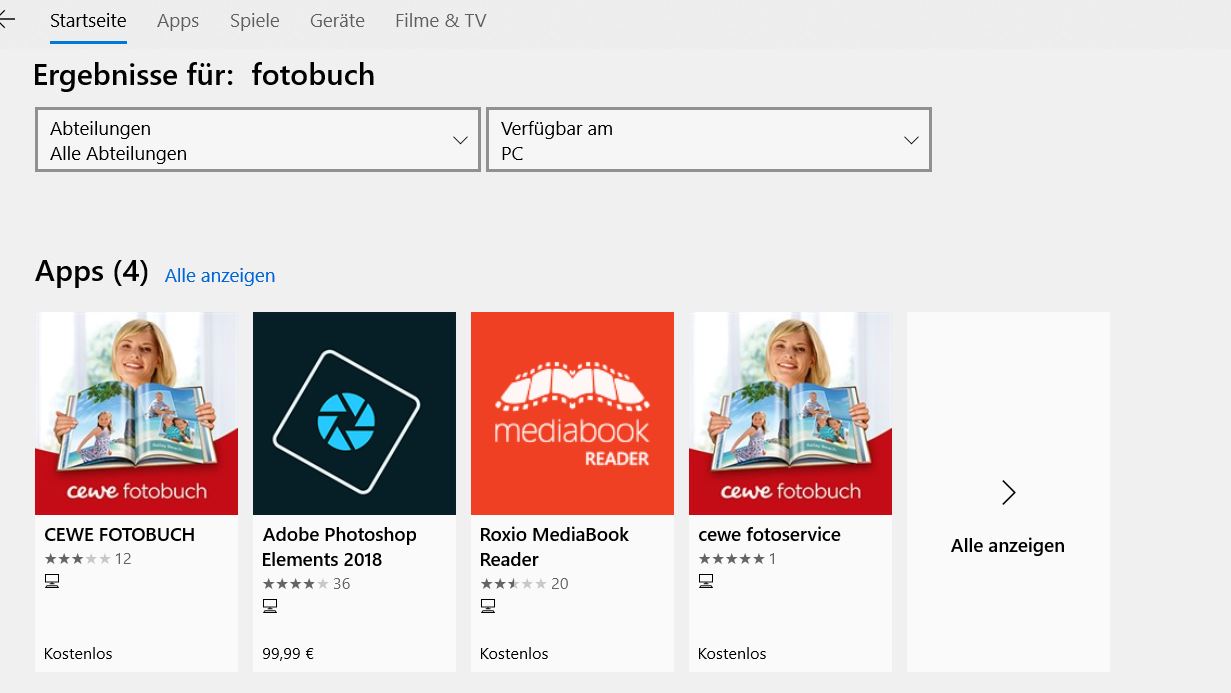The height and width of the screenshot is (693, 1231).
Task: Click the PC device icon under CEWE FOTOBUCH
Action: tap(52, 581)
